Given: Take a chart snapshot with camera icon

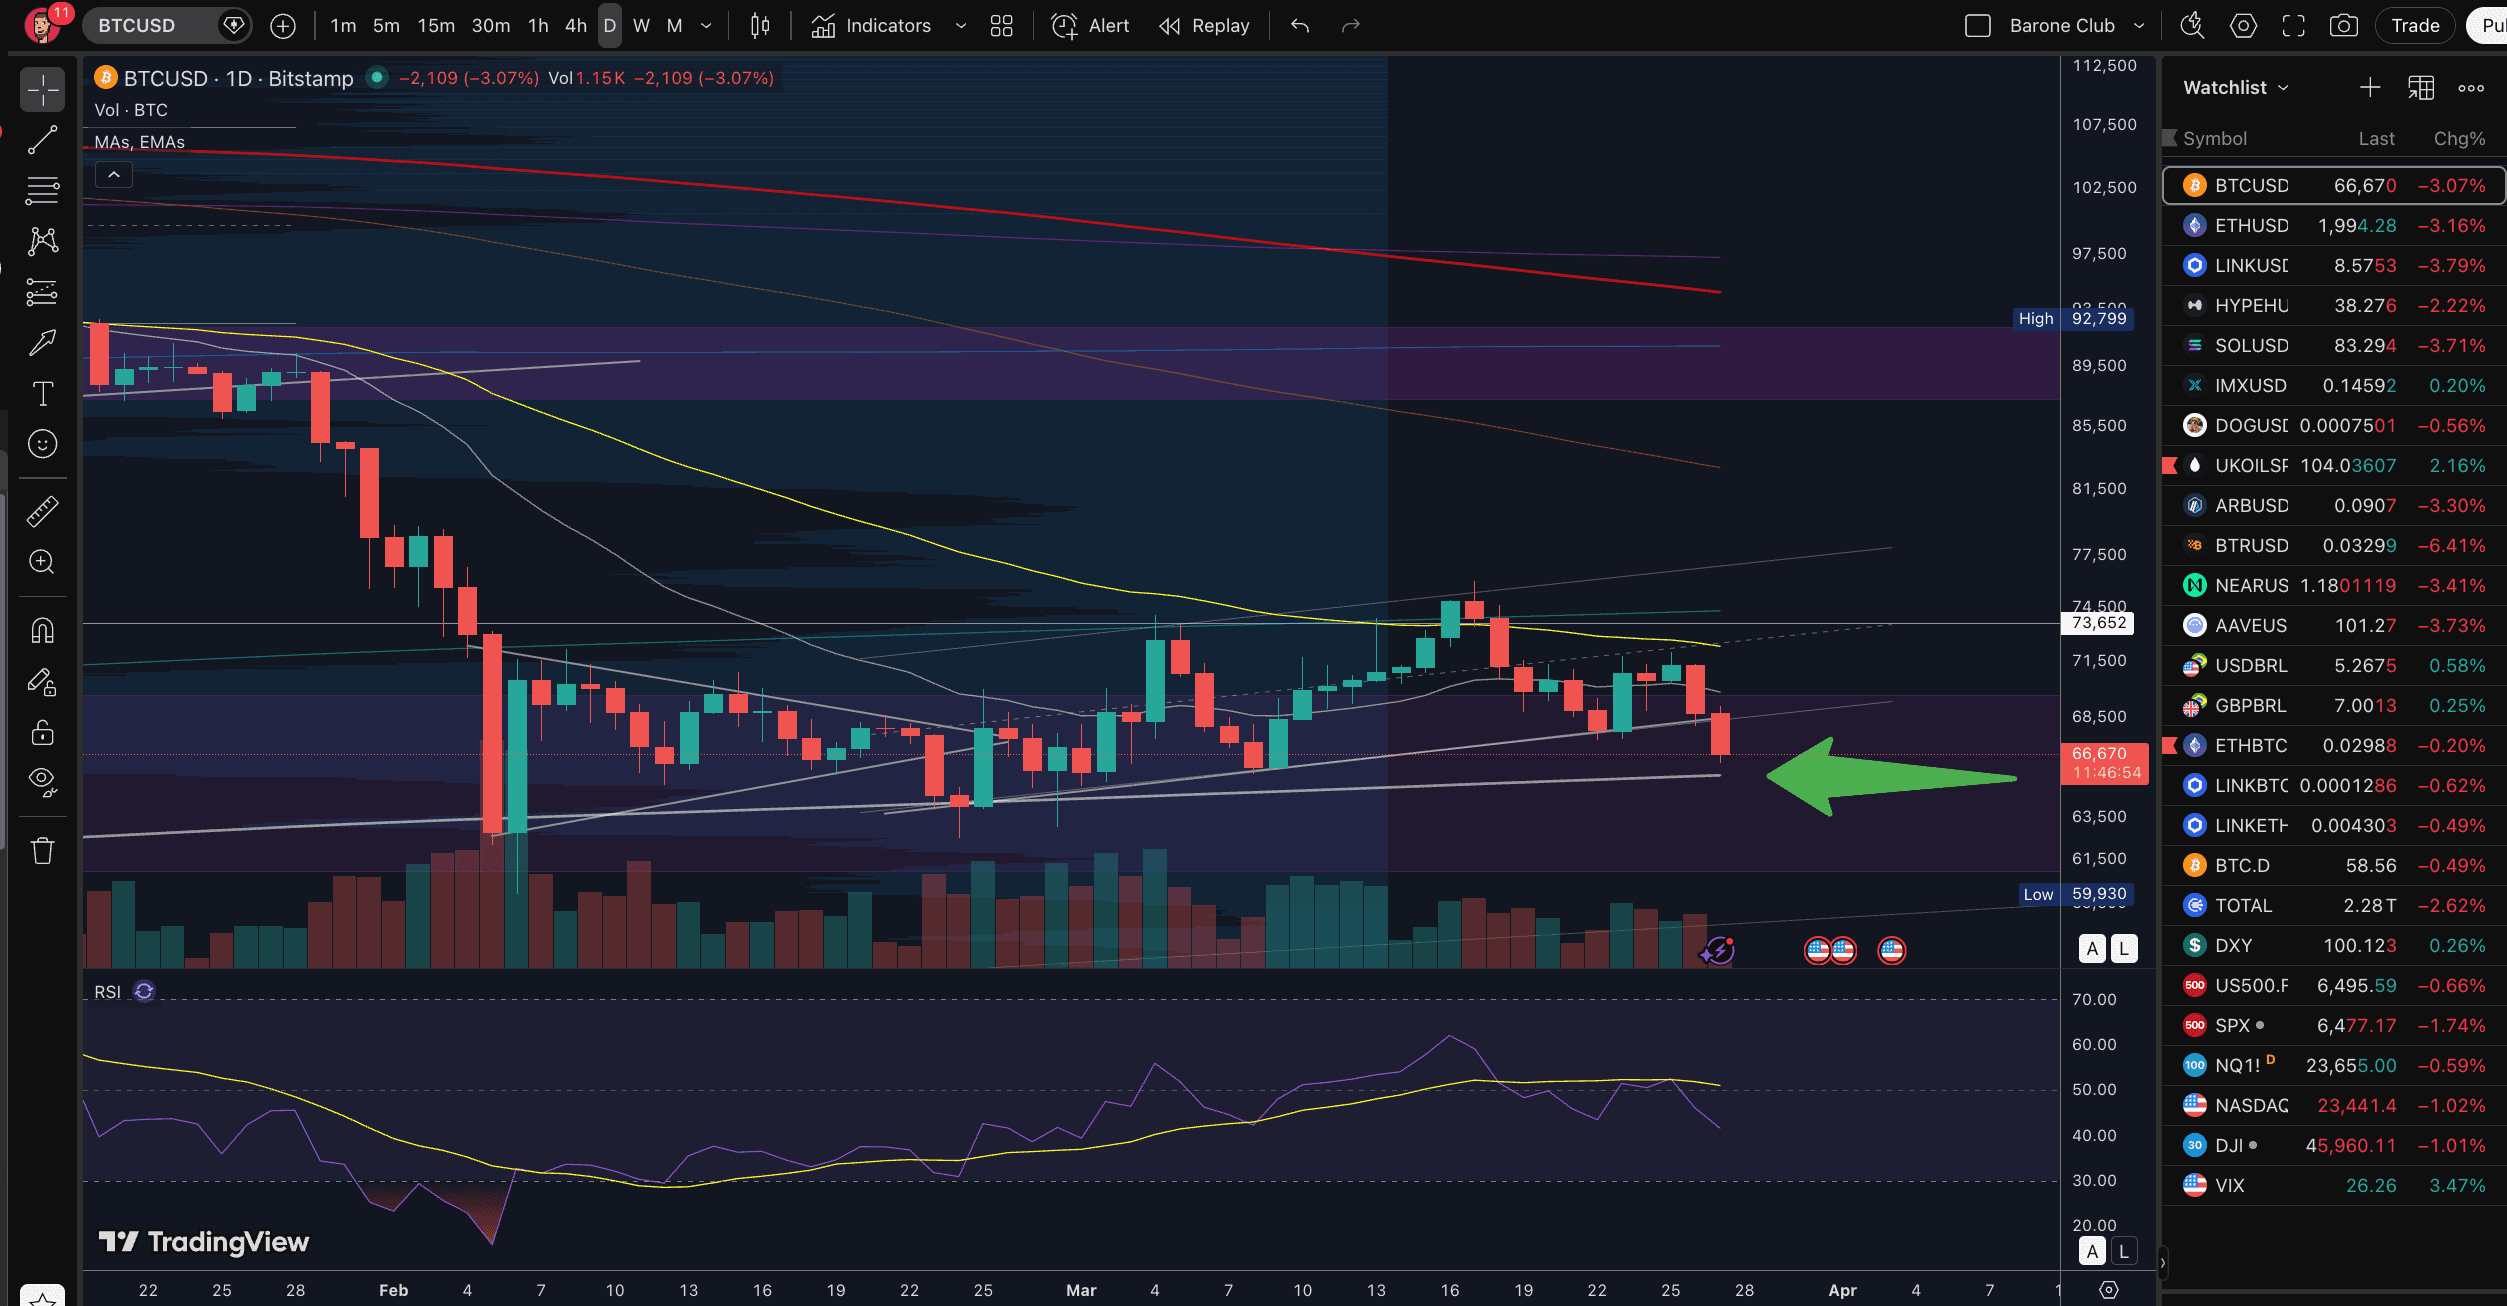Looking at the screenshot, I should (2343, 26).
